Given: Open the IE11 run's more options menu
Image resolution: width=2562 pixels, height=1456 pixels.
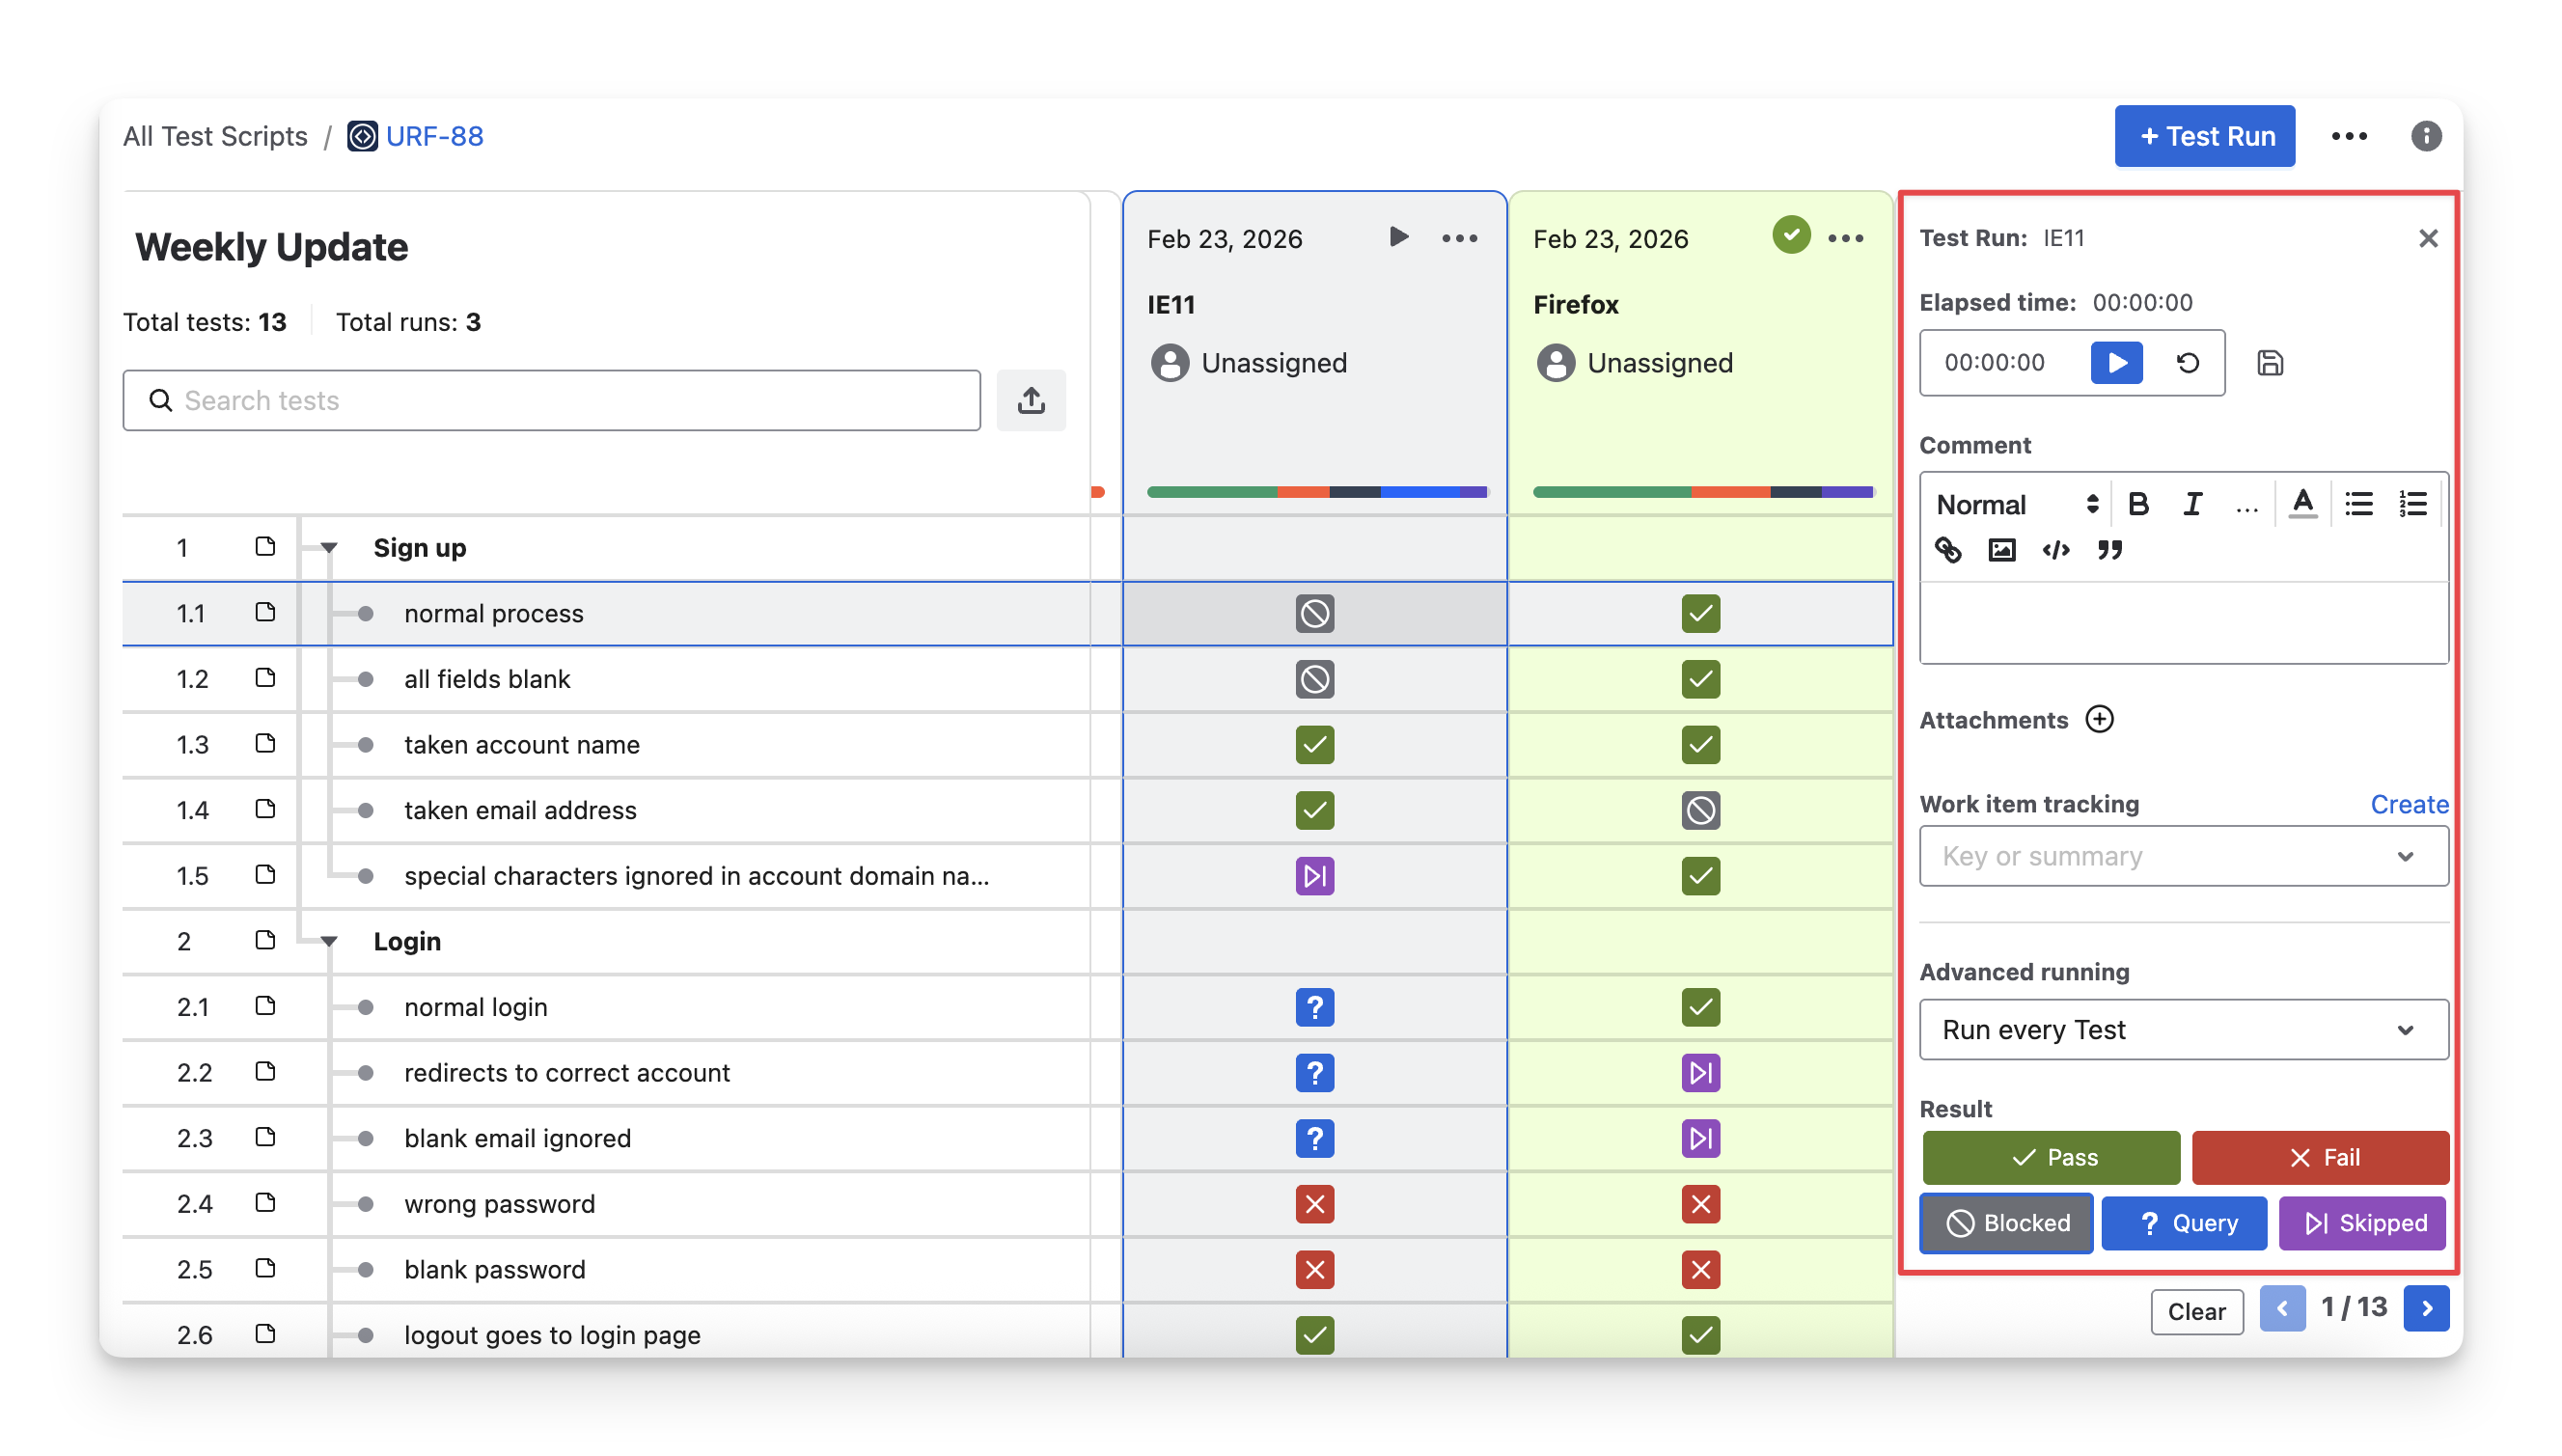Looking at the screenshot, I should [x=1459, y=238].
